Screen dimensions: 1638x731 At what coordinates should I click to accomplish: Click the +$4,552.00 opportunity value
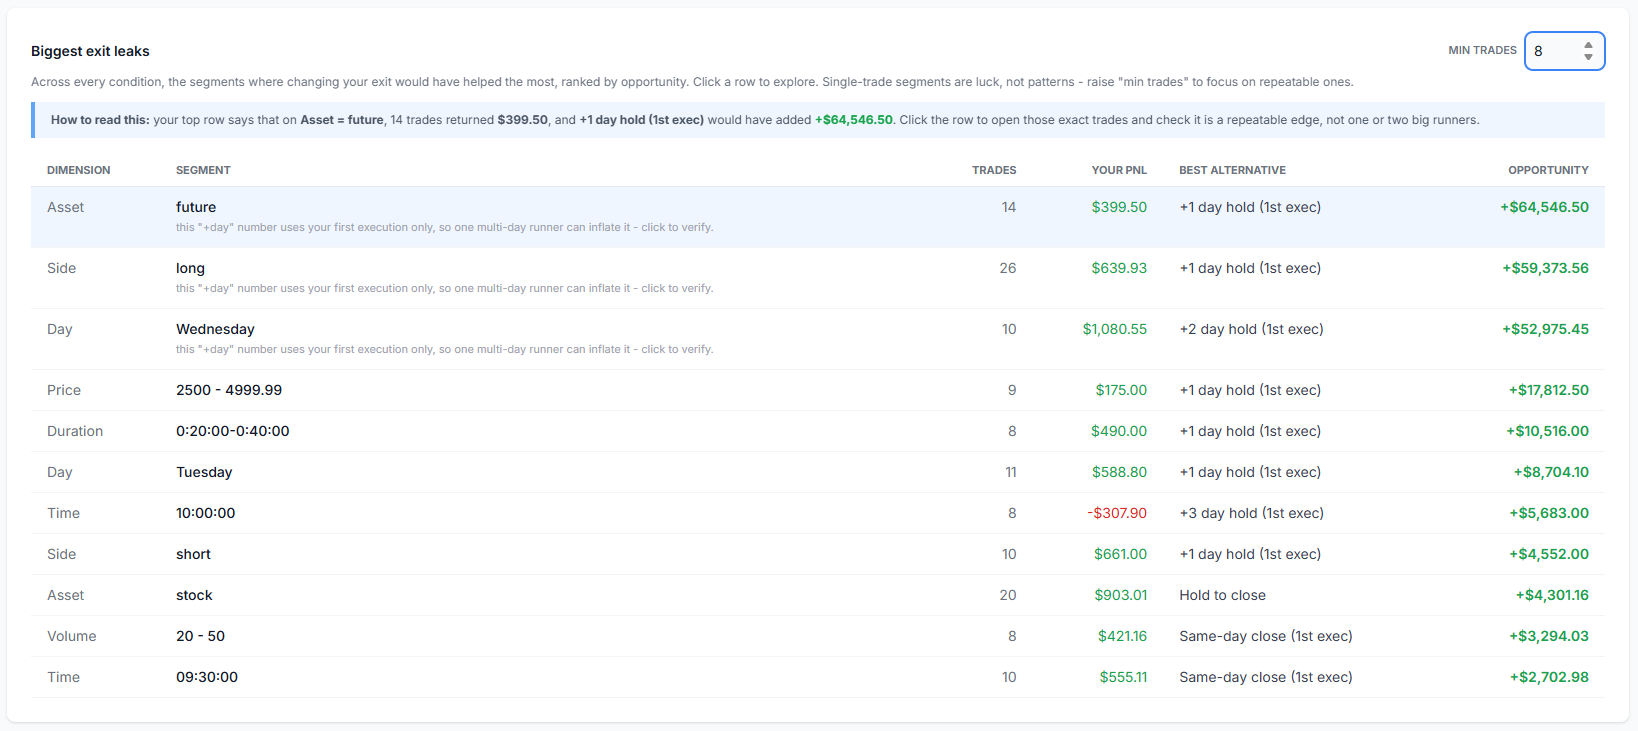click(1549, 554)
